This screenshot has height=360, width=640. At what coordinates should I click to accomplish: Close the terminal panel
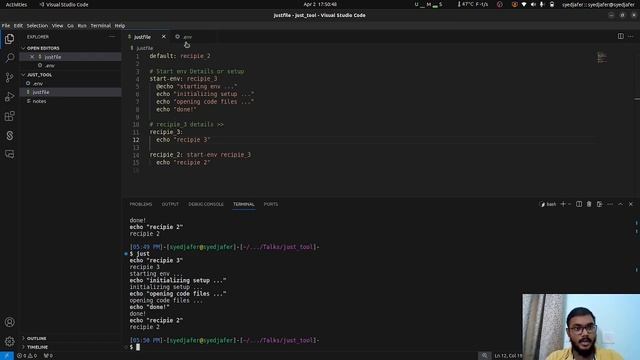(x=631, y=204)
